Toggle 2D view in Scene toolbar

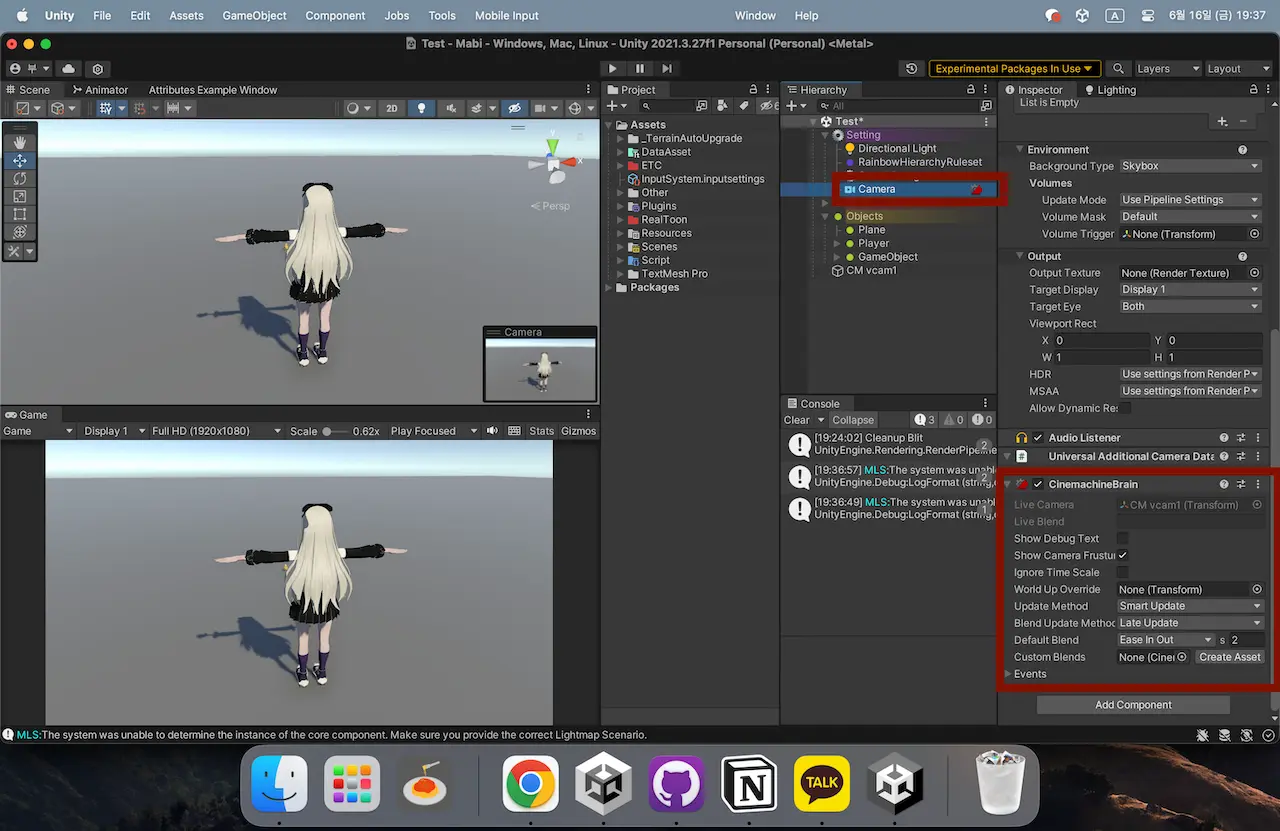click(392, 108)
